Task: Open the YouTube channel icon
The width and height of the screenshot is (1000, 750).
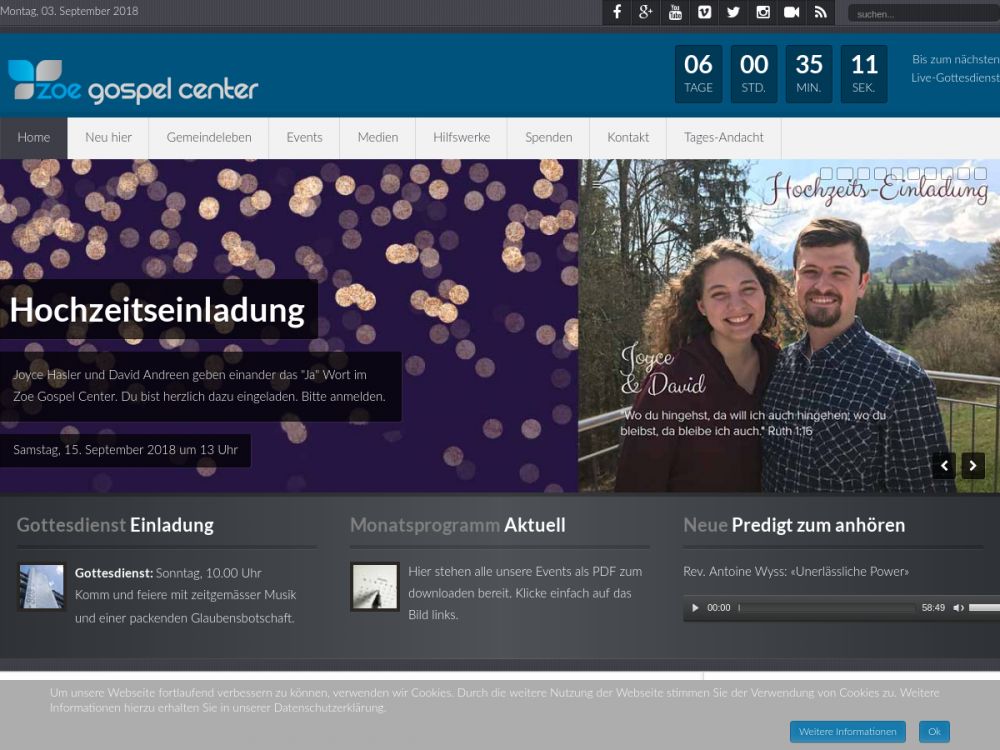Action: pos(675,12)
